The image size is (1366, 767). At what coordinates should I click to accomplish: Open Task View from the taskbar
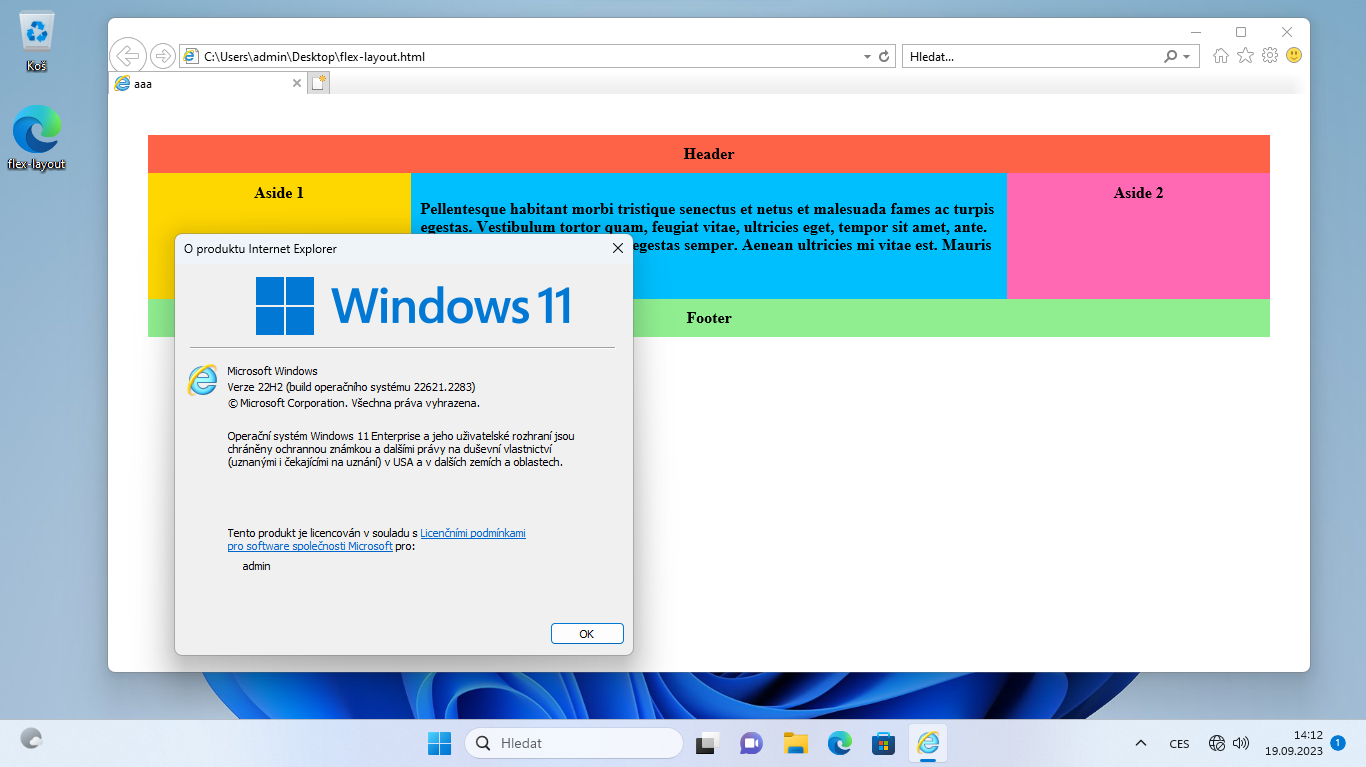click(x=708, y=743)
